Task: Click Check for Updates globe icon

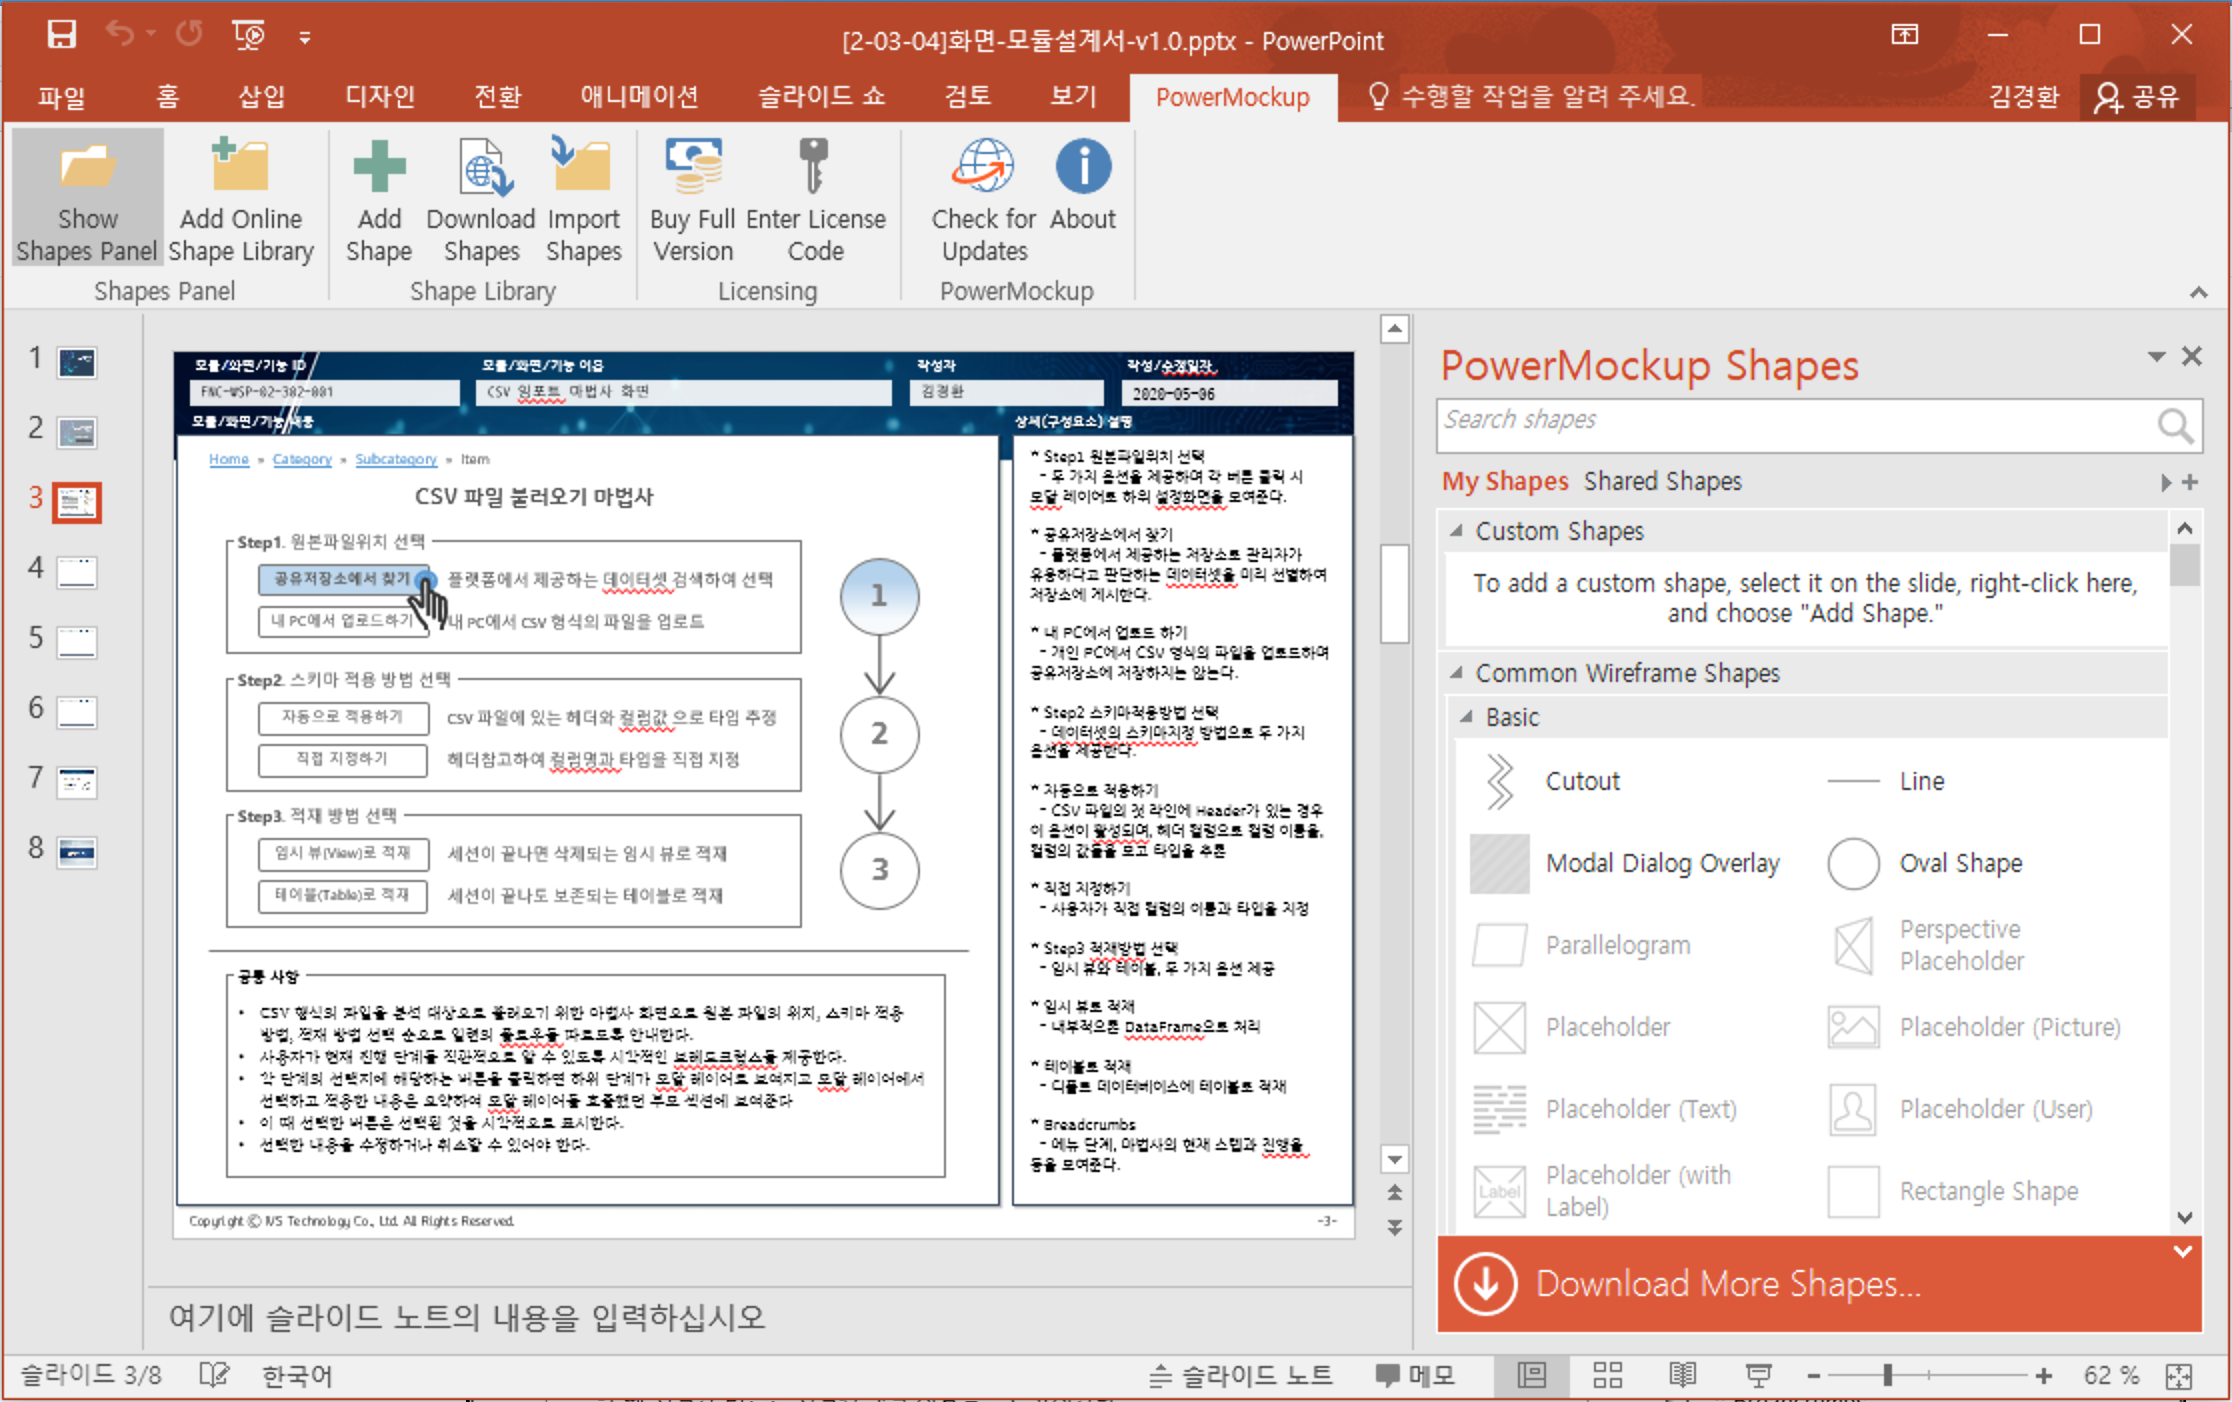Action: (983, 167)
